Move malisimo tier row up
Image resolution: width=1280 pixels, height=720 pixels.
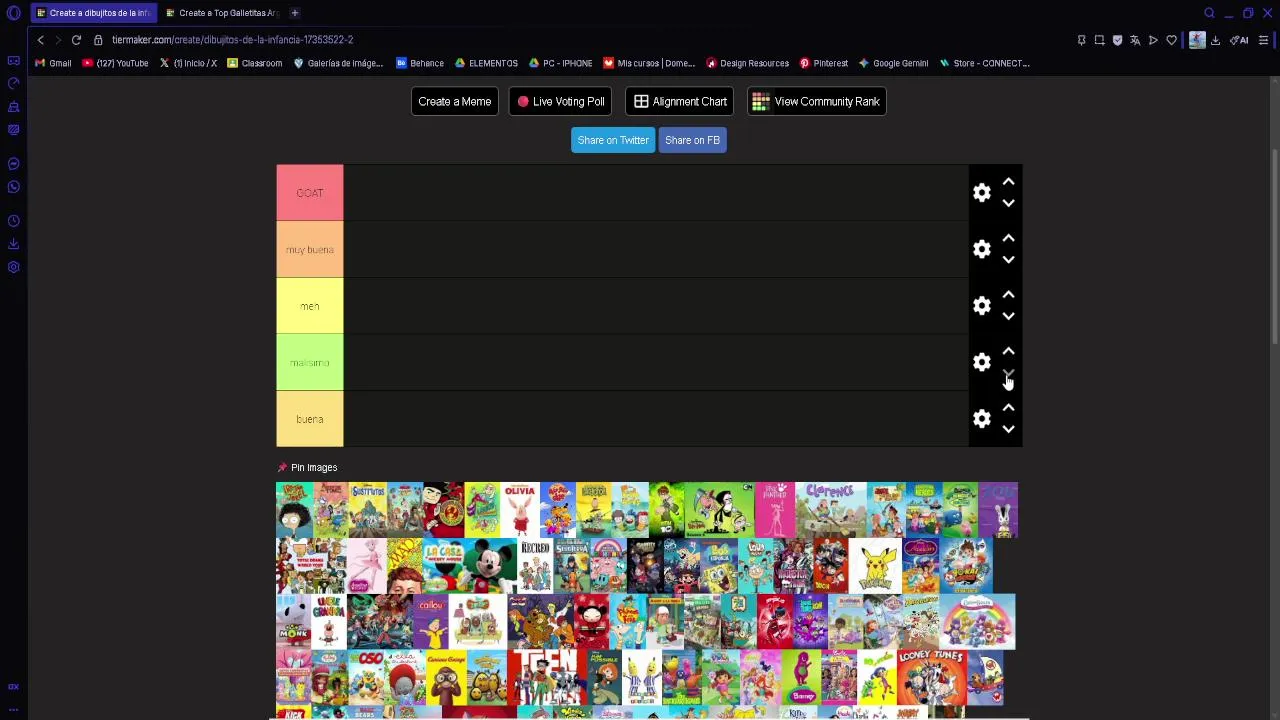(x=1008, y=351)
